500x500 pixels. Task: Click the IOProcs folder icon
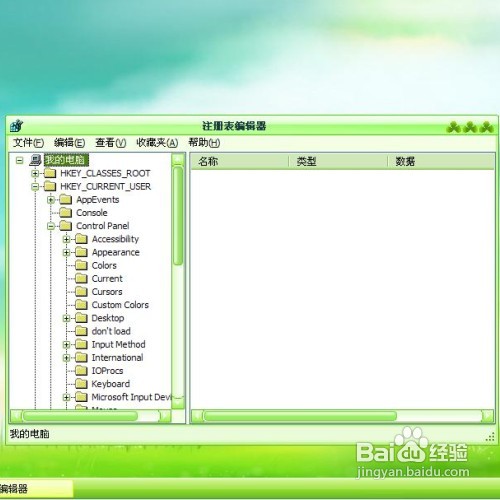click(x=81, y=371)
